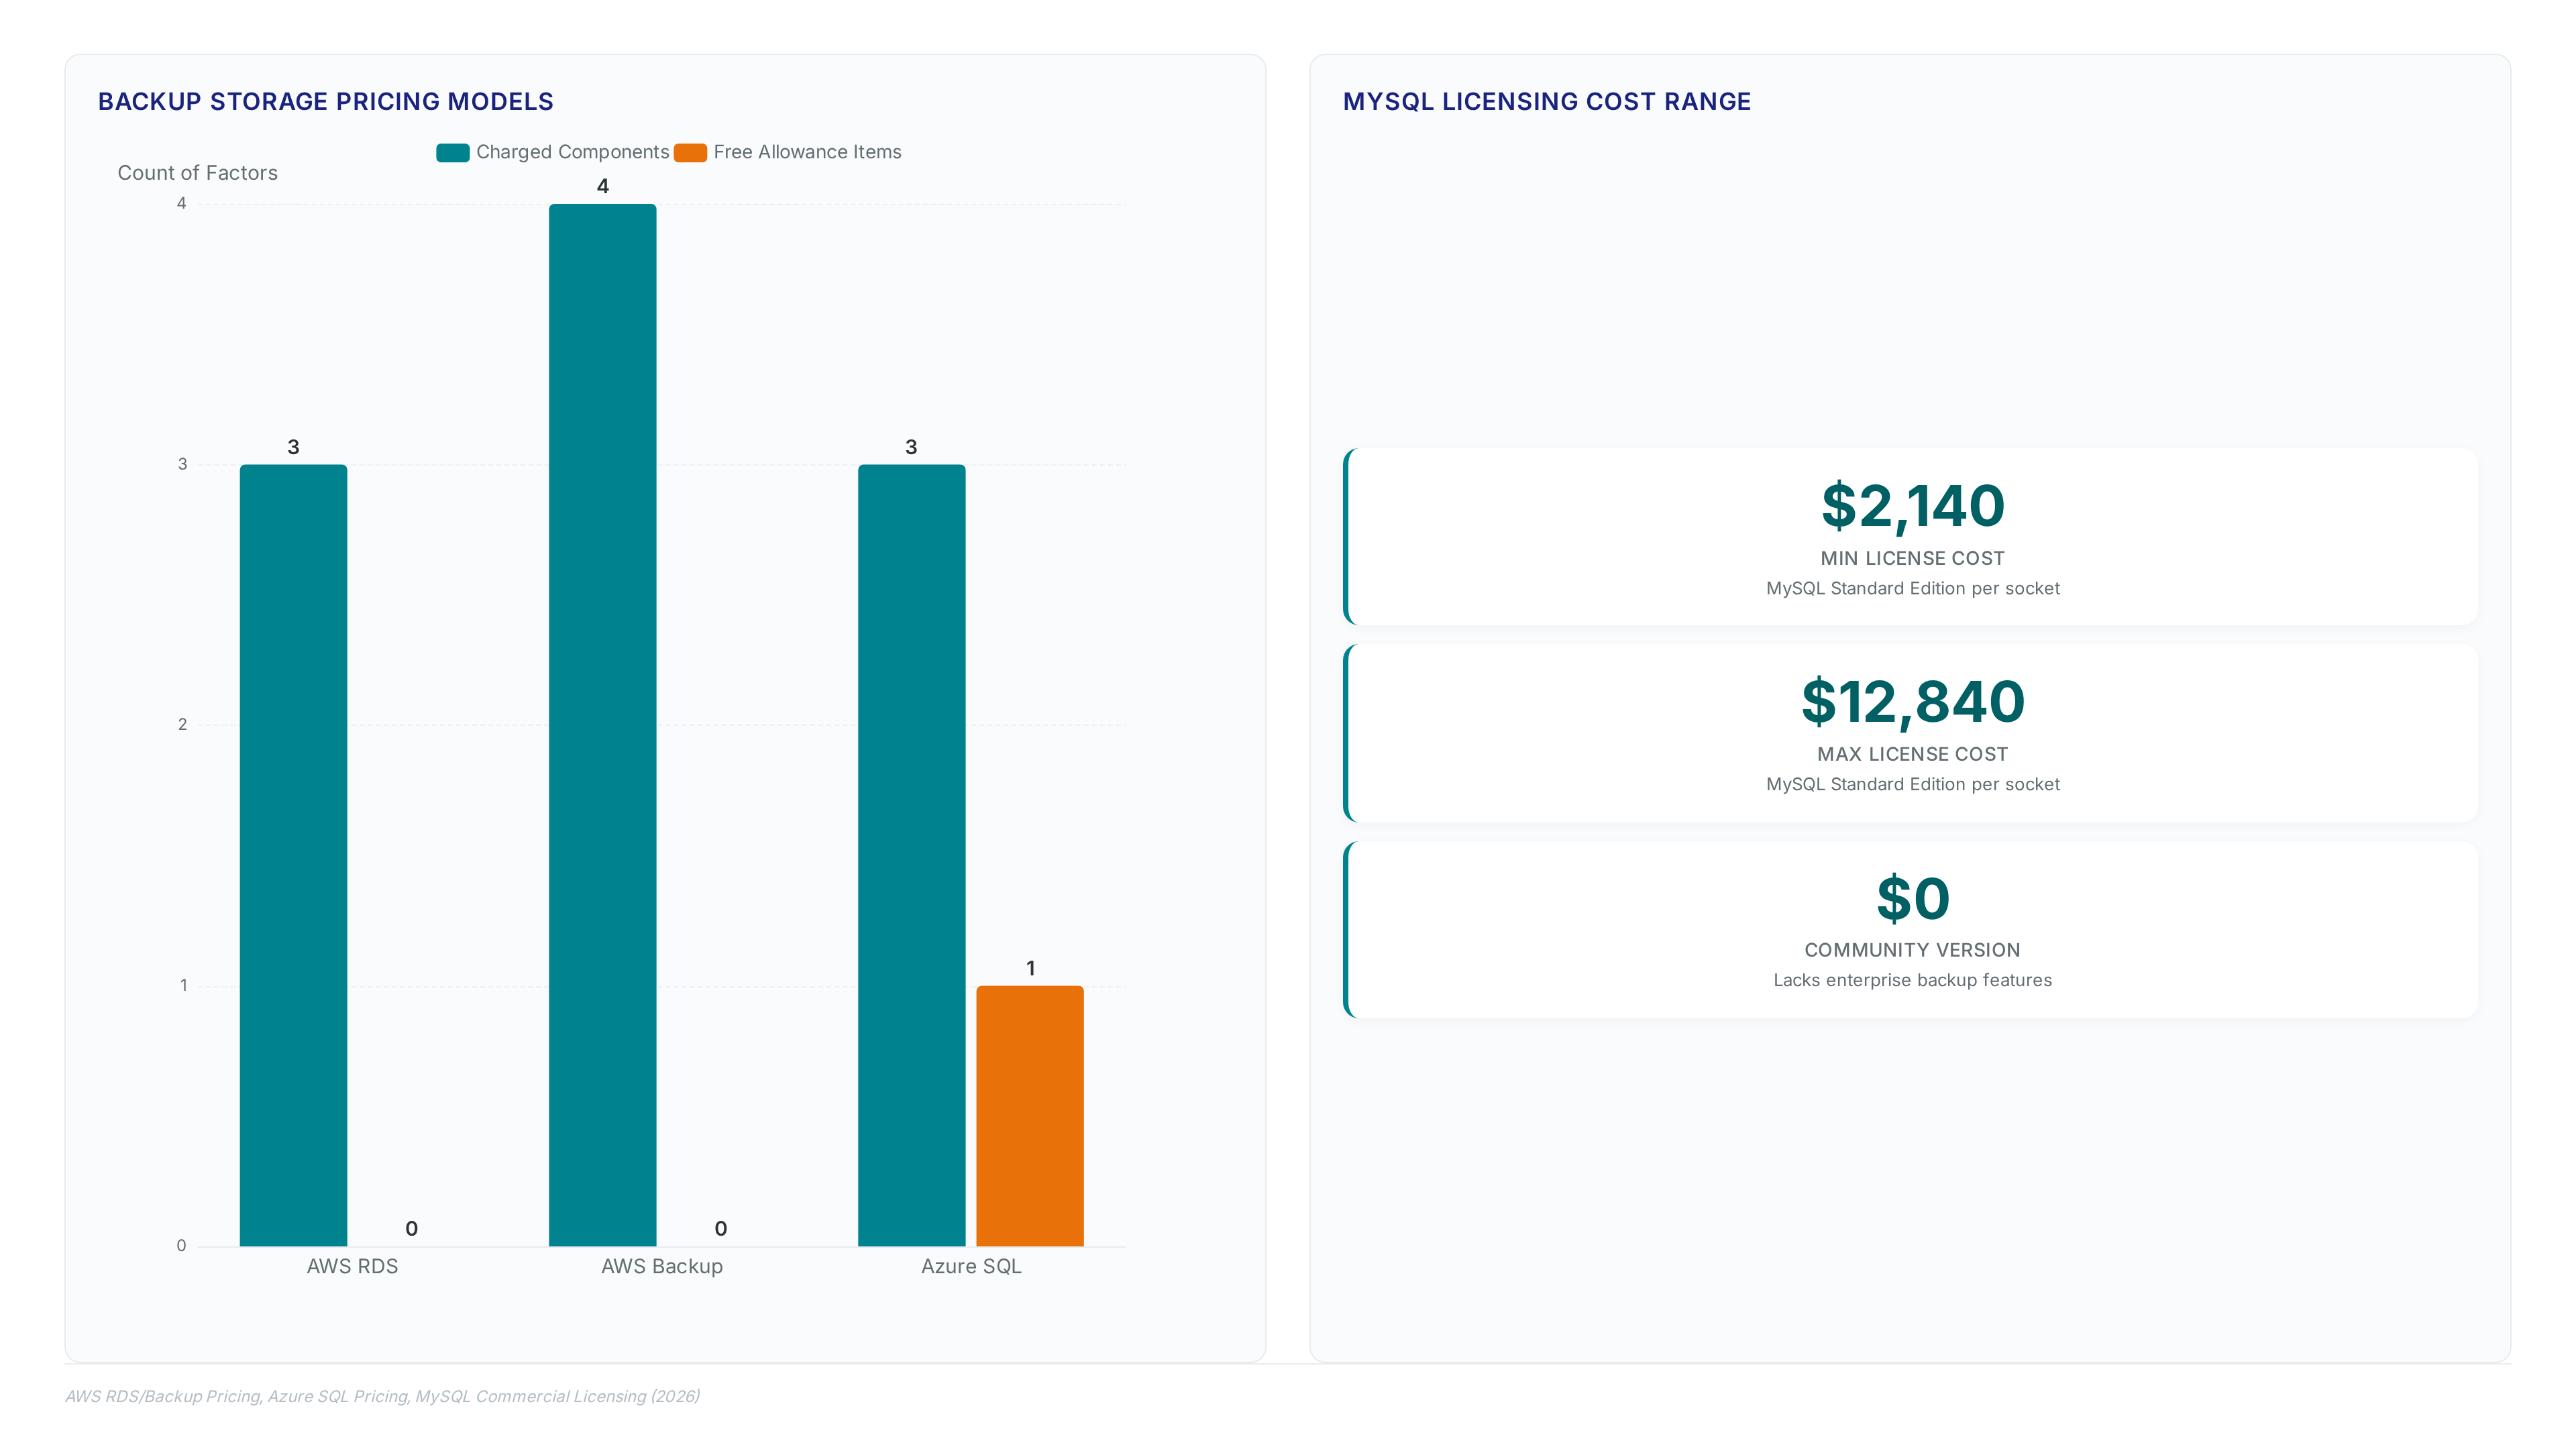The height and width of the screenshot is (1449, 2576).
Task: Toggle the Free Allowance Items legend swatch
Action: pos(690,152)
